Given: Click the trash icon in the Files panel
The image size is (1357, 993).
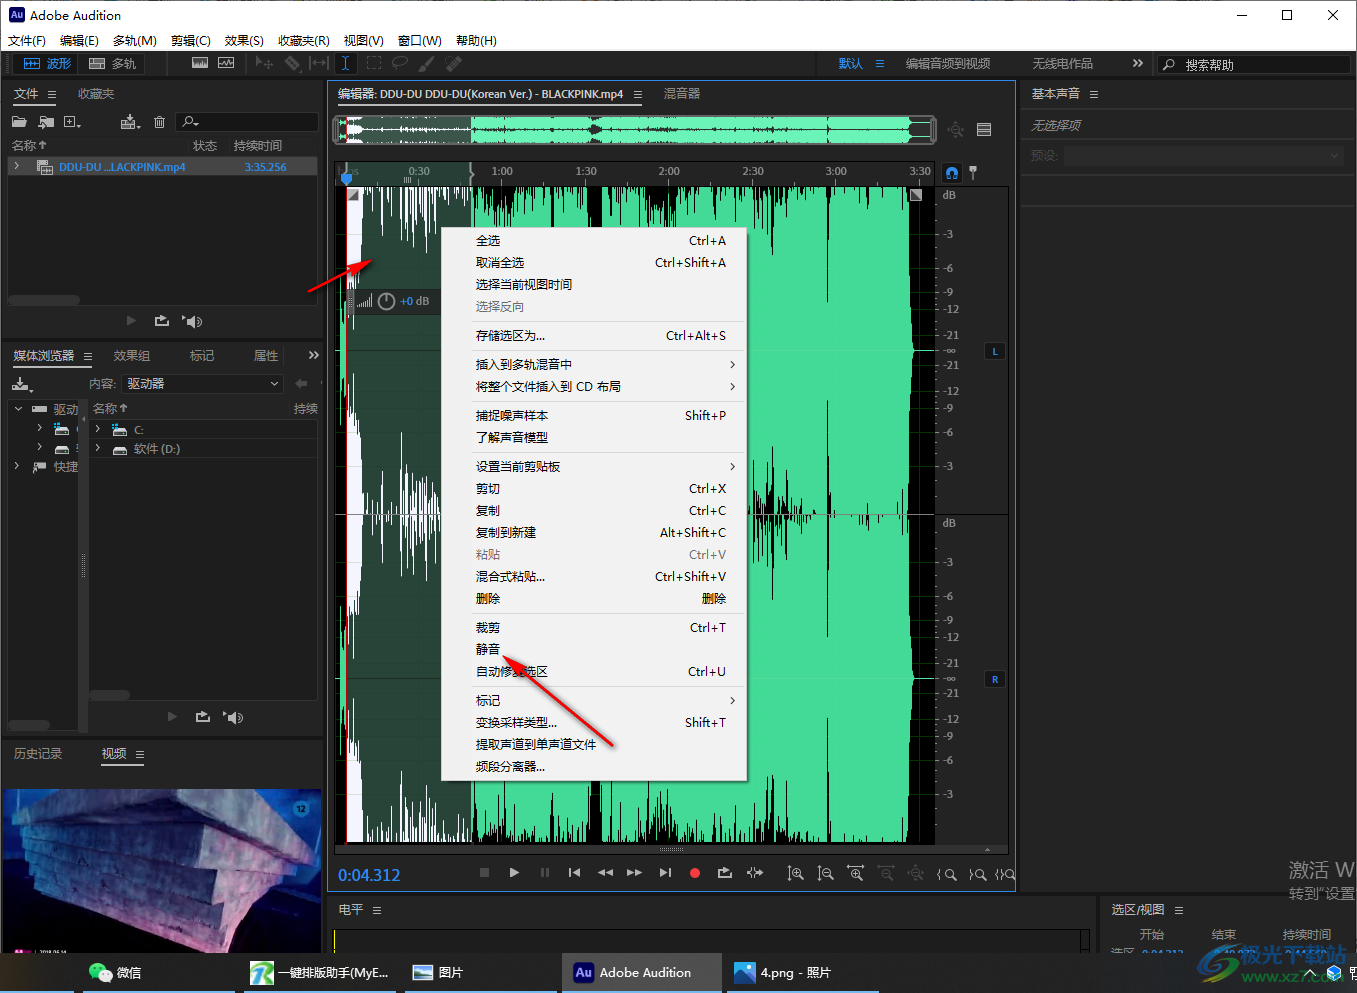Looking at the screenshot, I should [159, 122].
